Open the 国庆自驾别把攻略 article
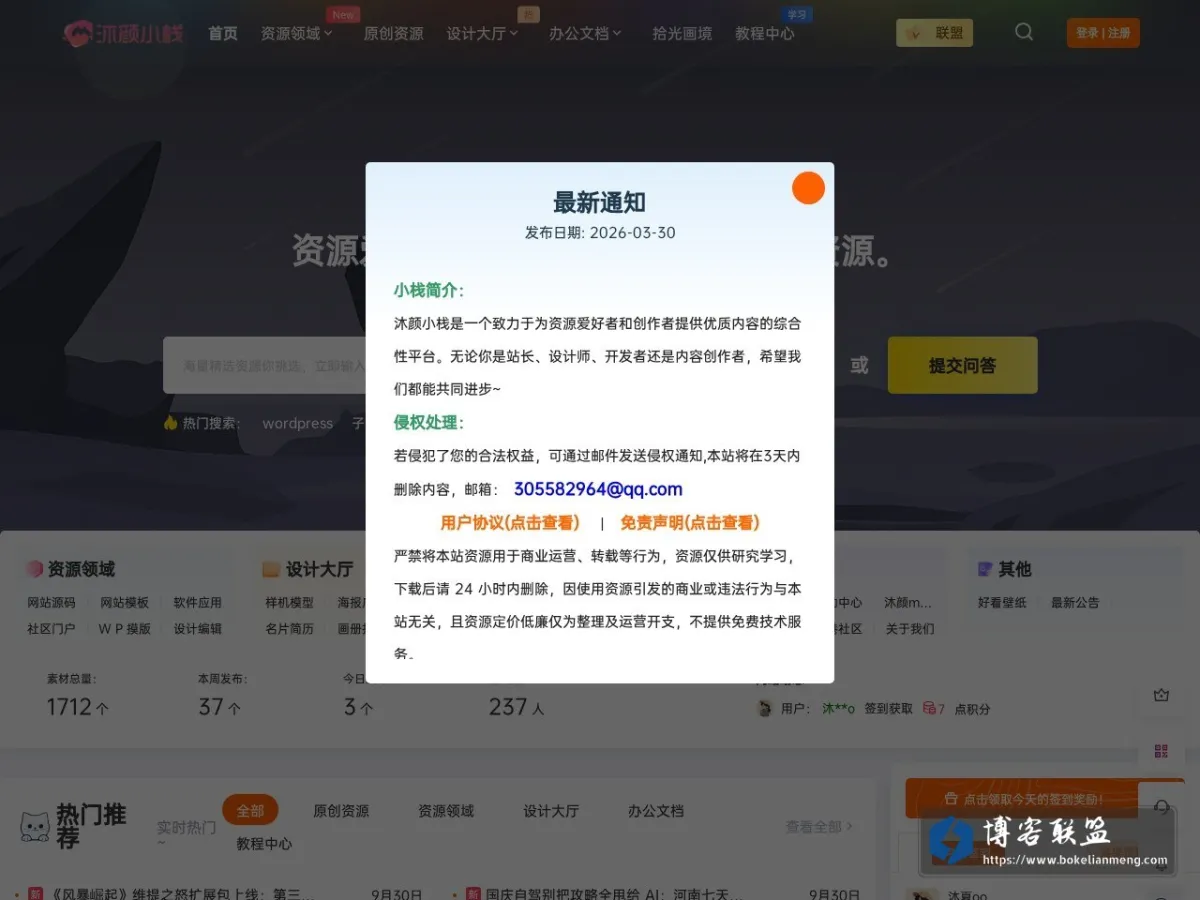Screen dimensions: 1200x900 [614, 893]
